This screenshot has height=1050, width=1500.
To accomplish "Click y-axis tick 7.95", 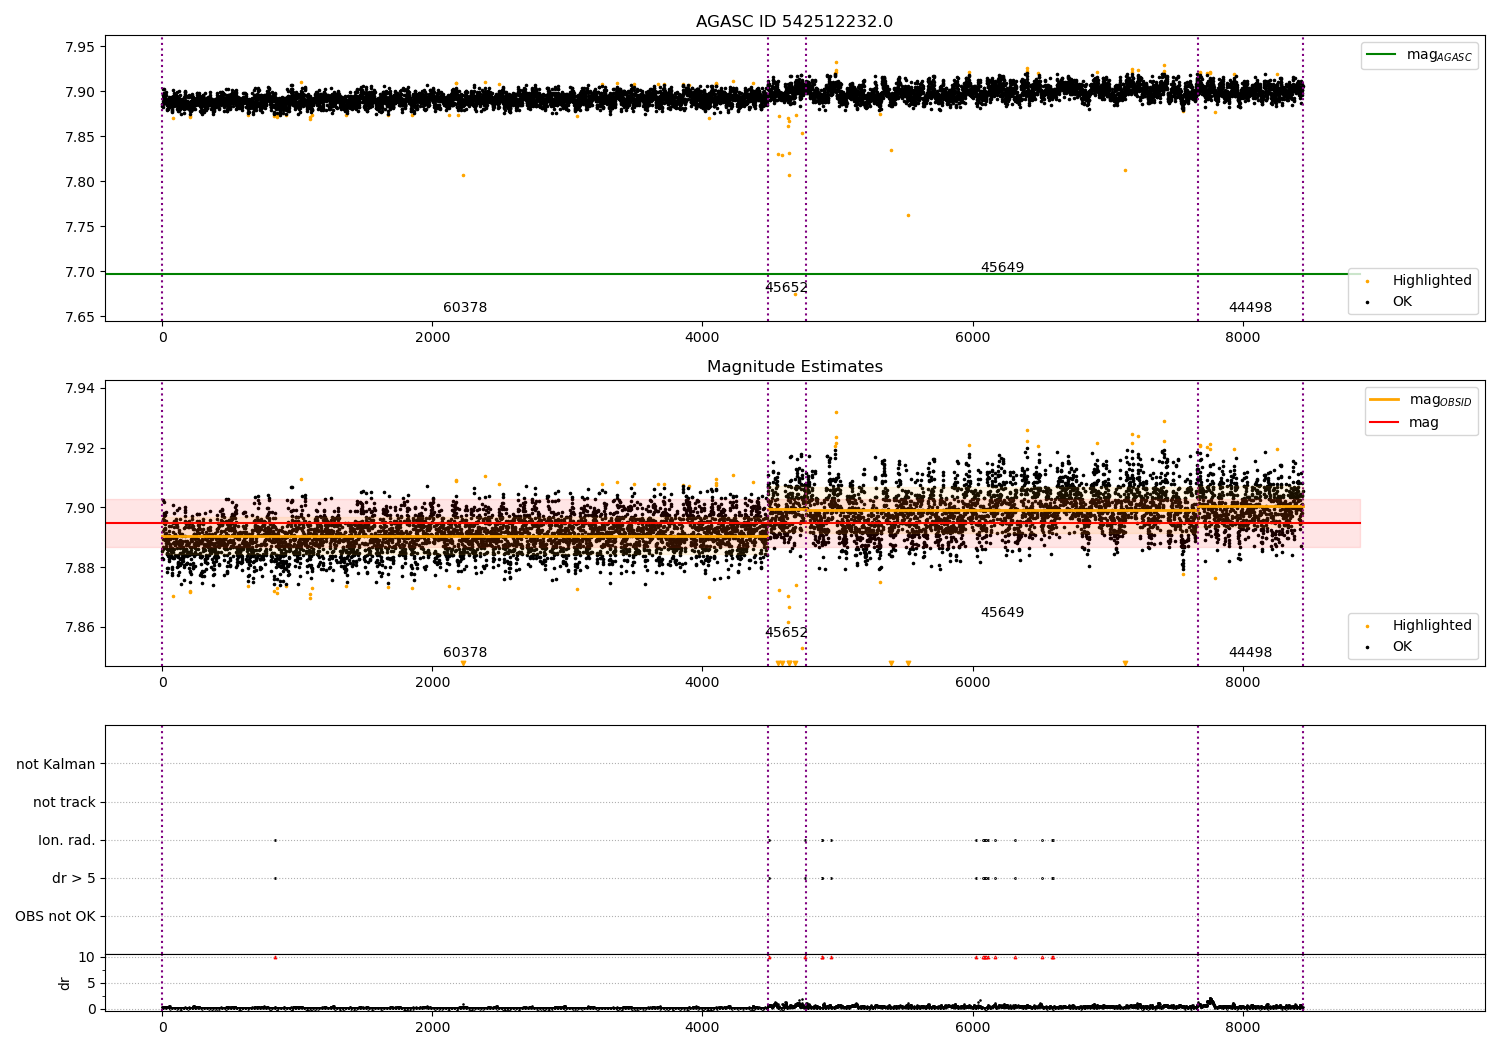I will click(80, 48).
